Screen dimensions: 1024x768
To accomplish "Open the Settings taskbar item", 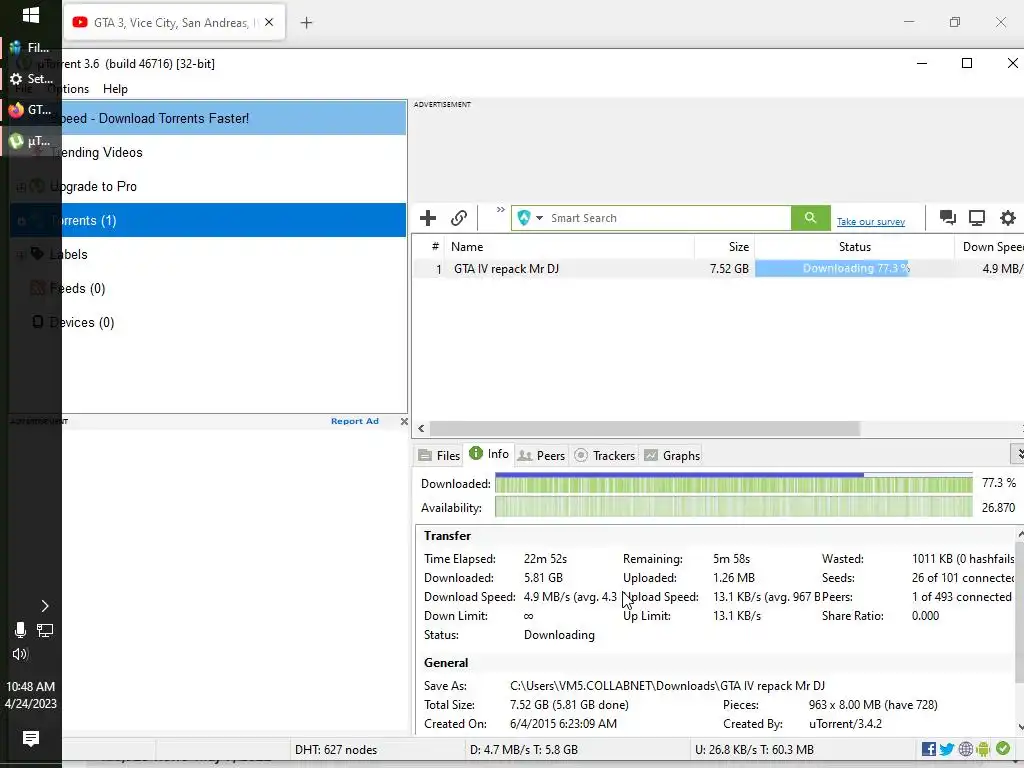I will (31, 79).
